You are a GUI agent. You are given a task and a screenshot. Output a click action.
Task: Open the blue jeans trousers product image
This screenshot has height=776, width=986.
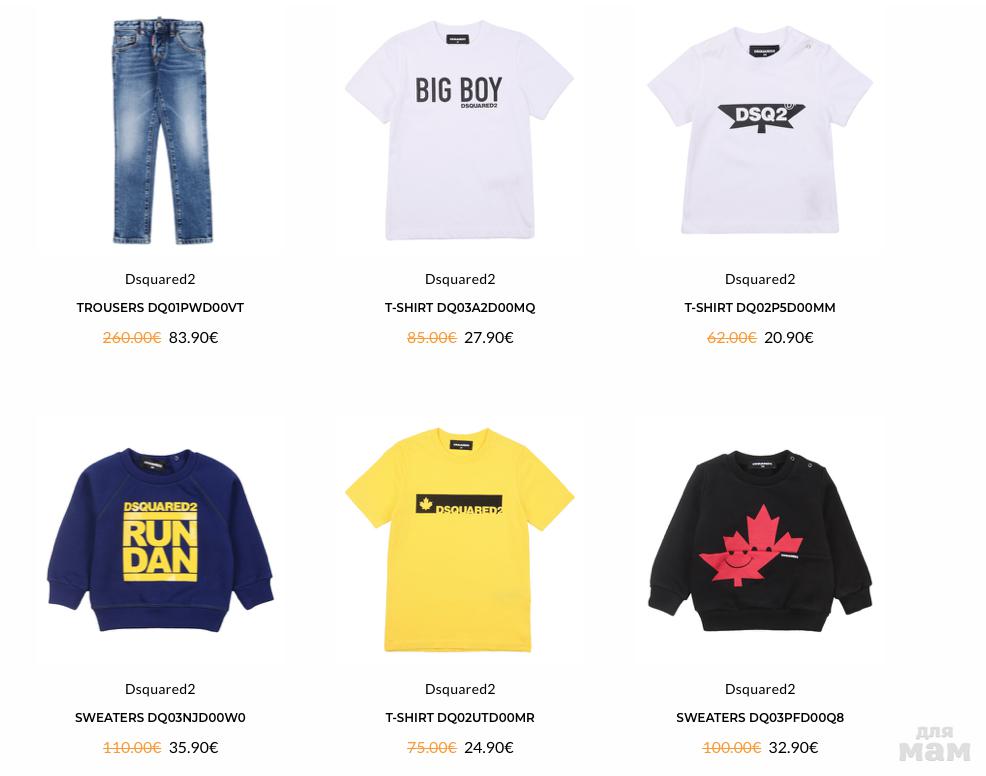160,130
